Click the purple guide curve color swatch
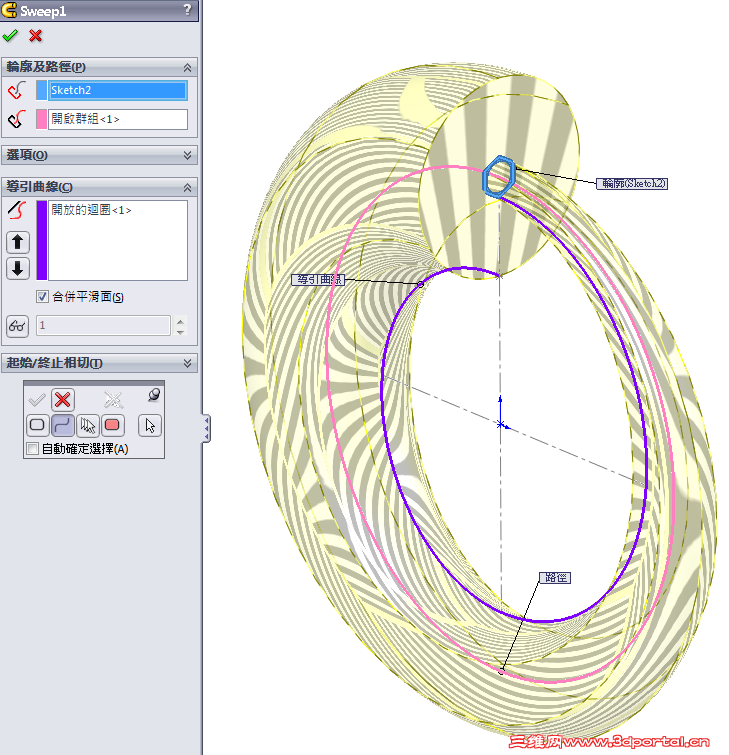 coord(42,240)
